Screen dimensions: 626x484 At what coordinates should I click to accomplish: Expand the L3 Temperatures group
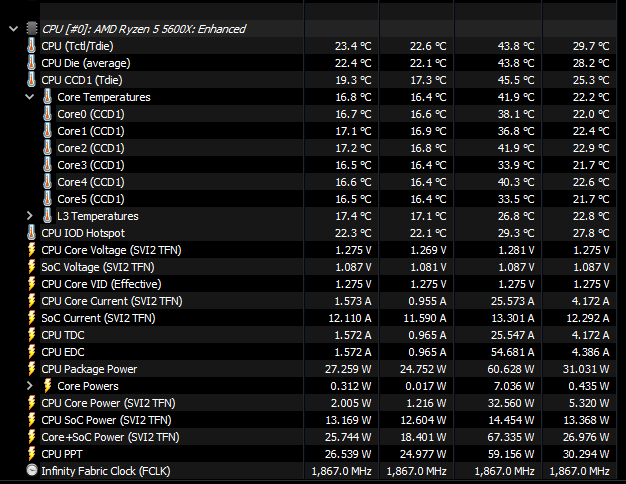coord(30,216)
